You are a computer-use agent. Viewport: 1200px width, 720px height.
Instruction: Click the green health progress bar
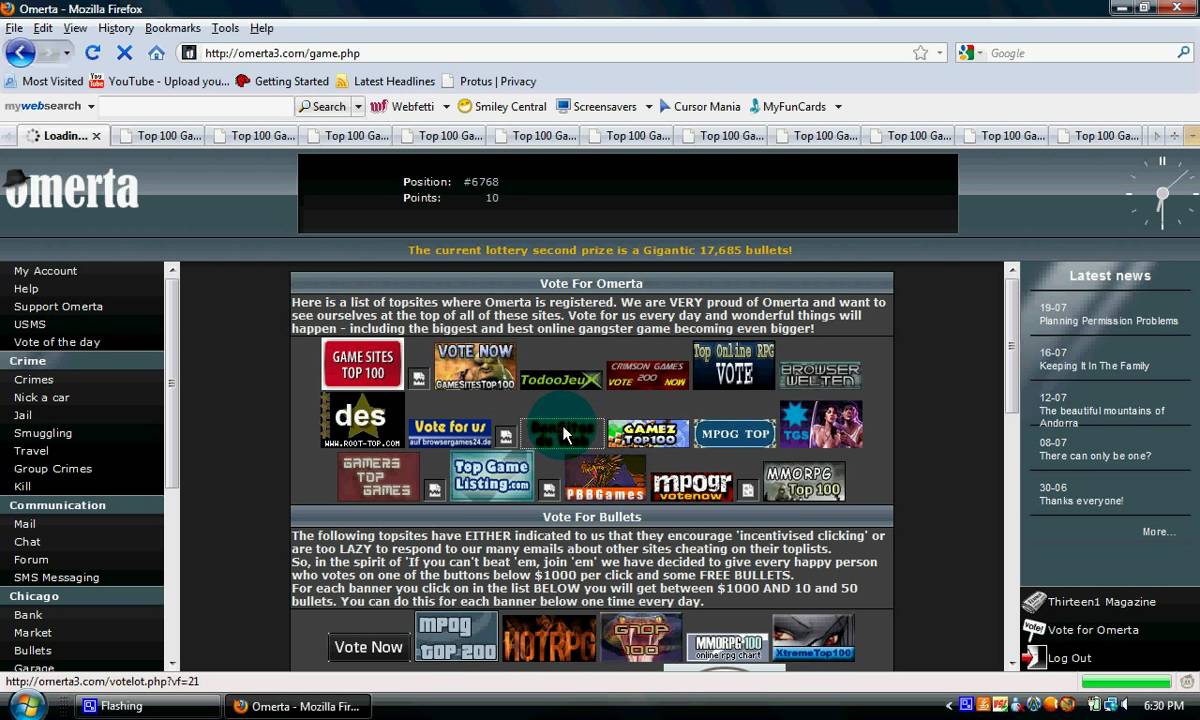tap(1125, 683)
